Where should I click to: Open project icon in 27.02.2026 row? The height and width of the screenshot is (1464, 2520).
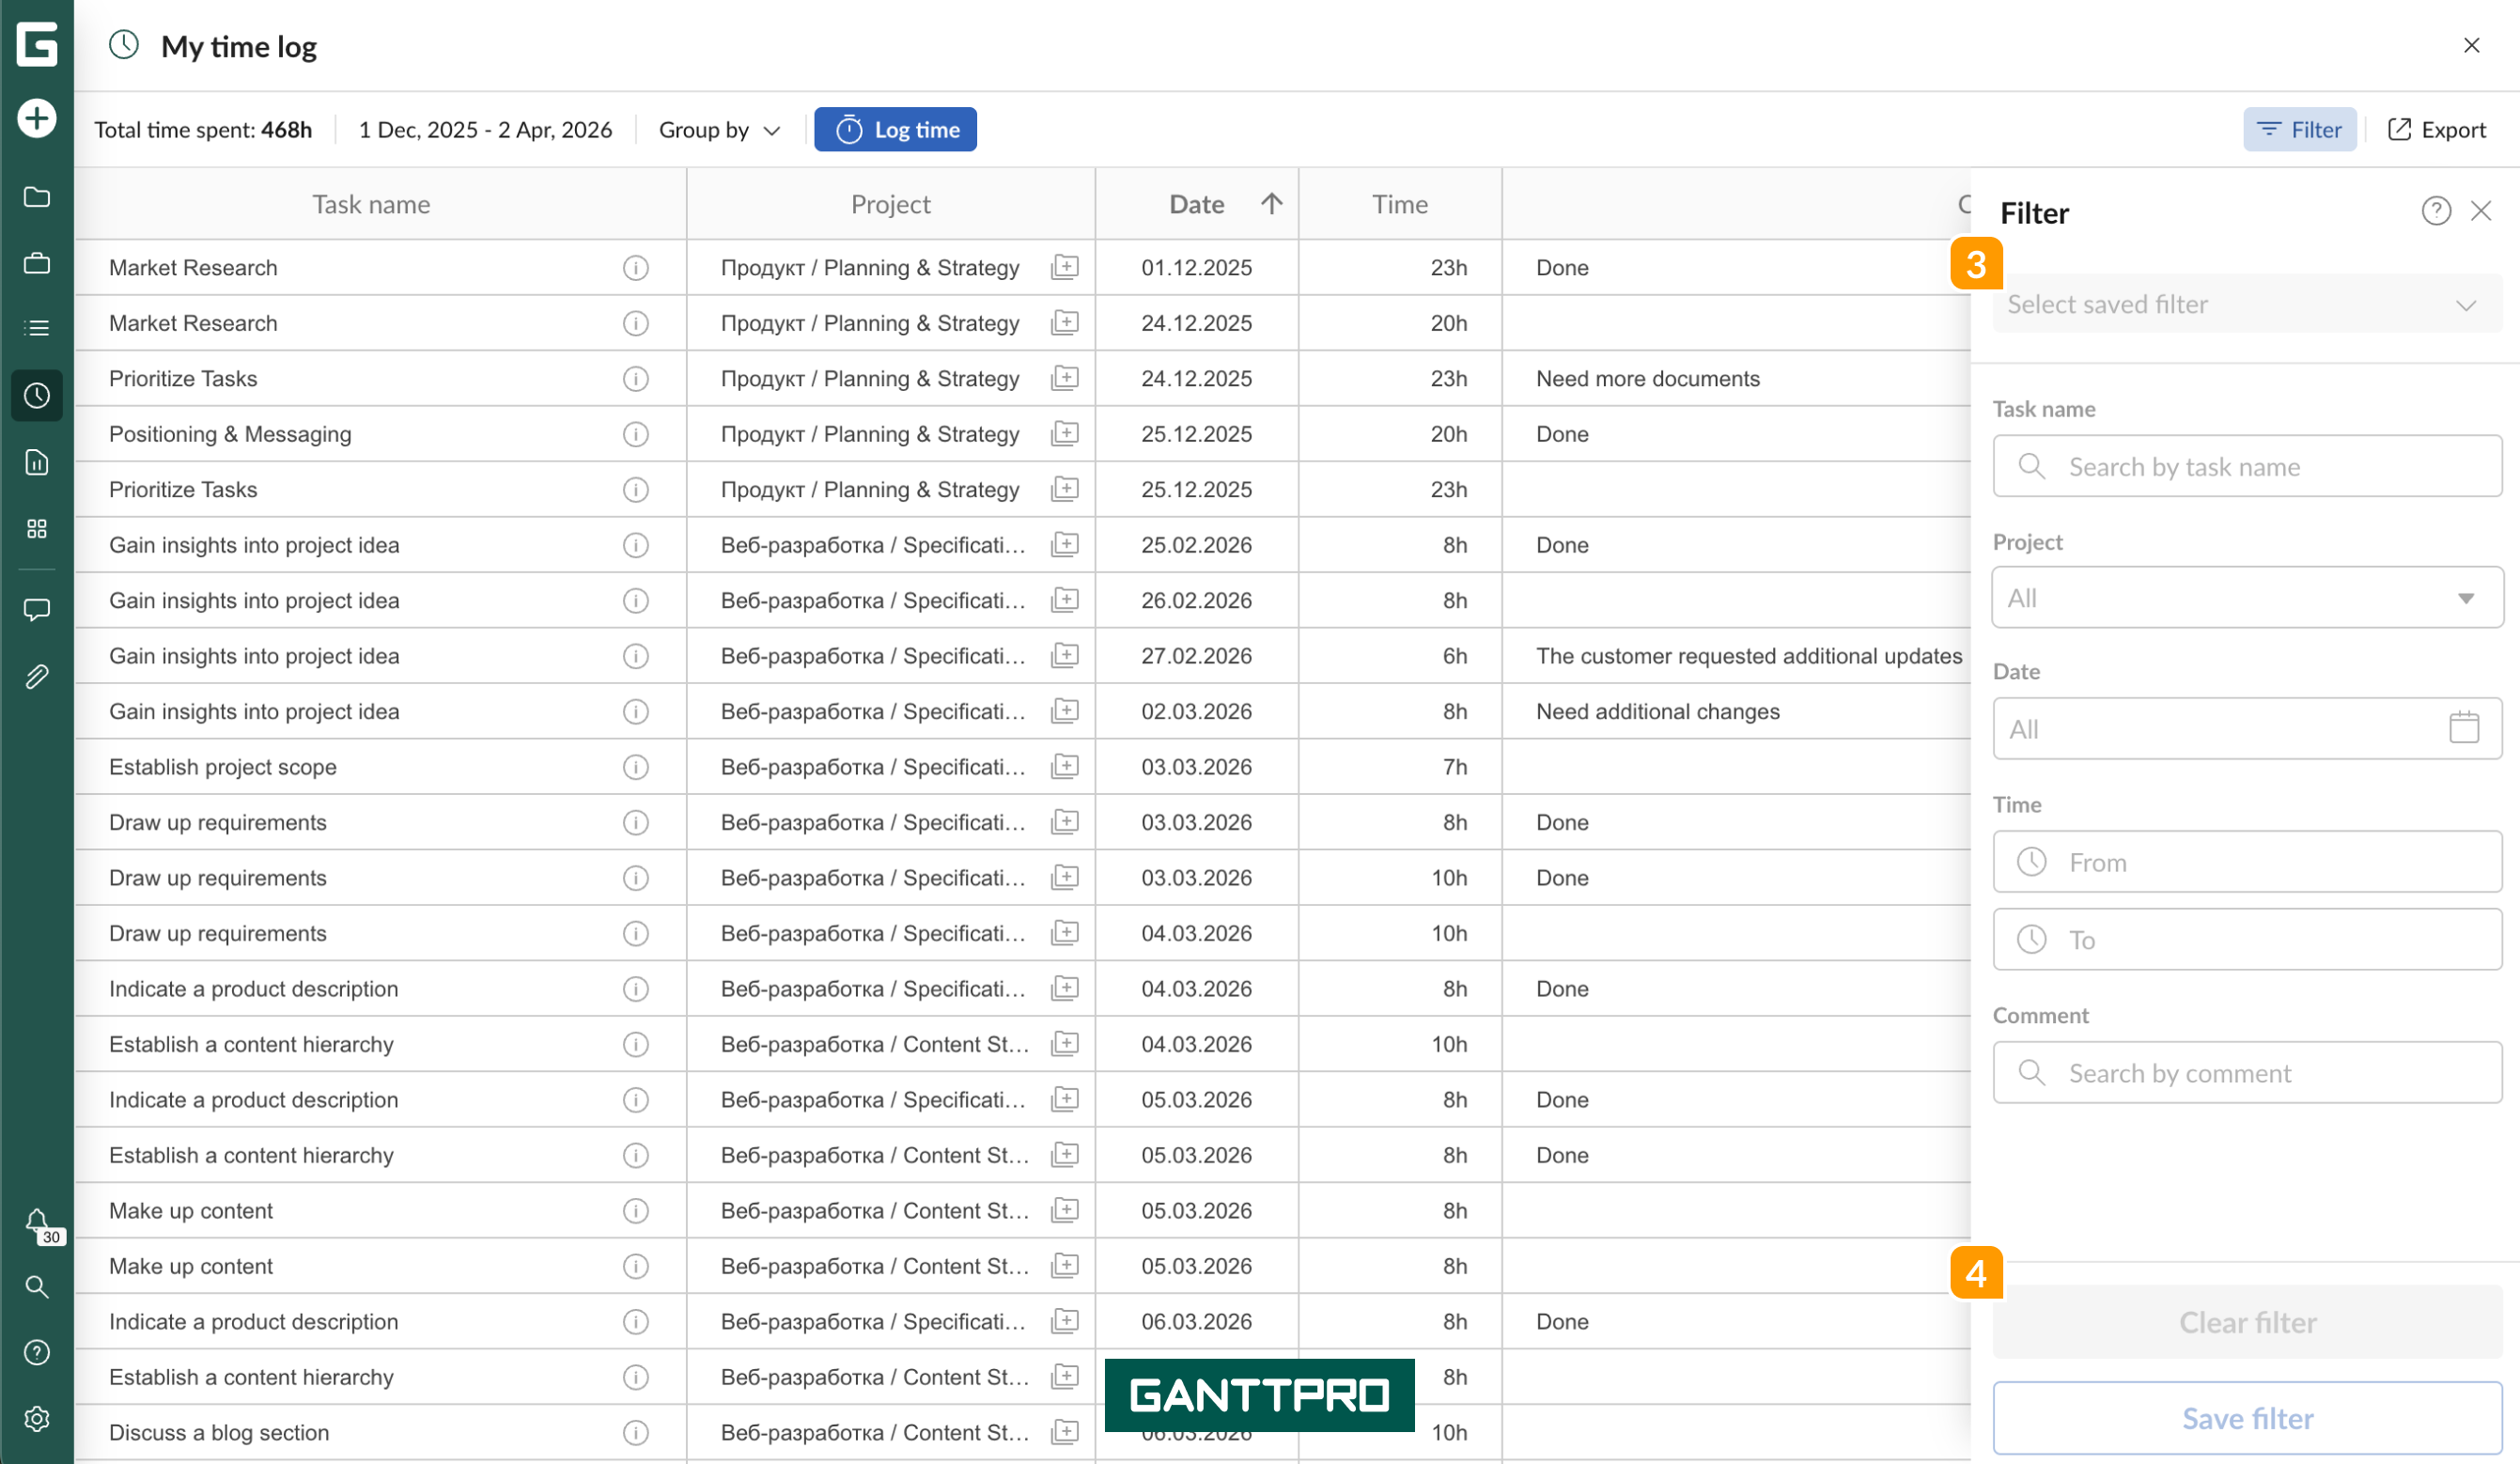[1065, 656]
